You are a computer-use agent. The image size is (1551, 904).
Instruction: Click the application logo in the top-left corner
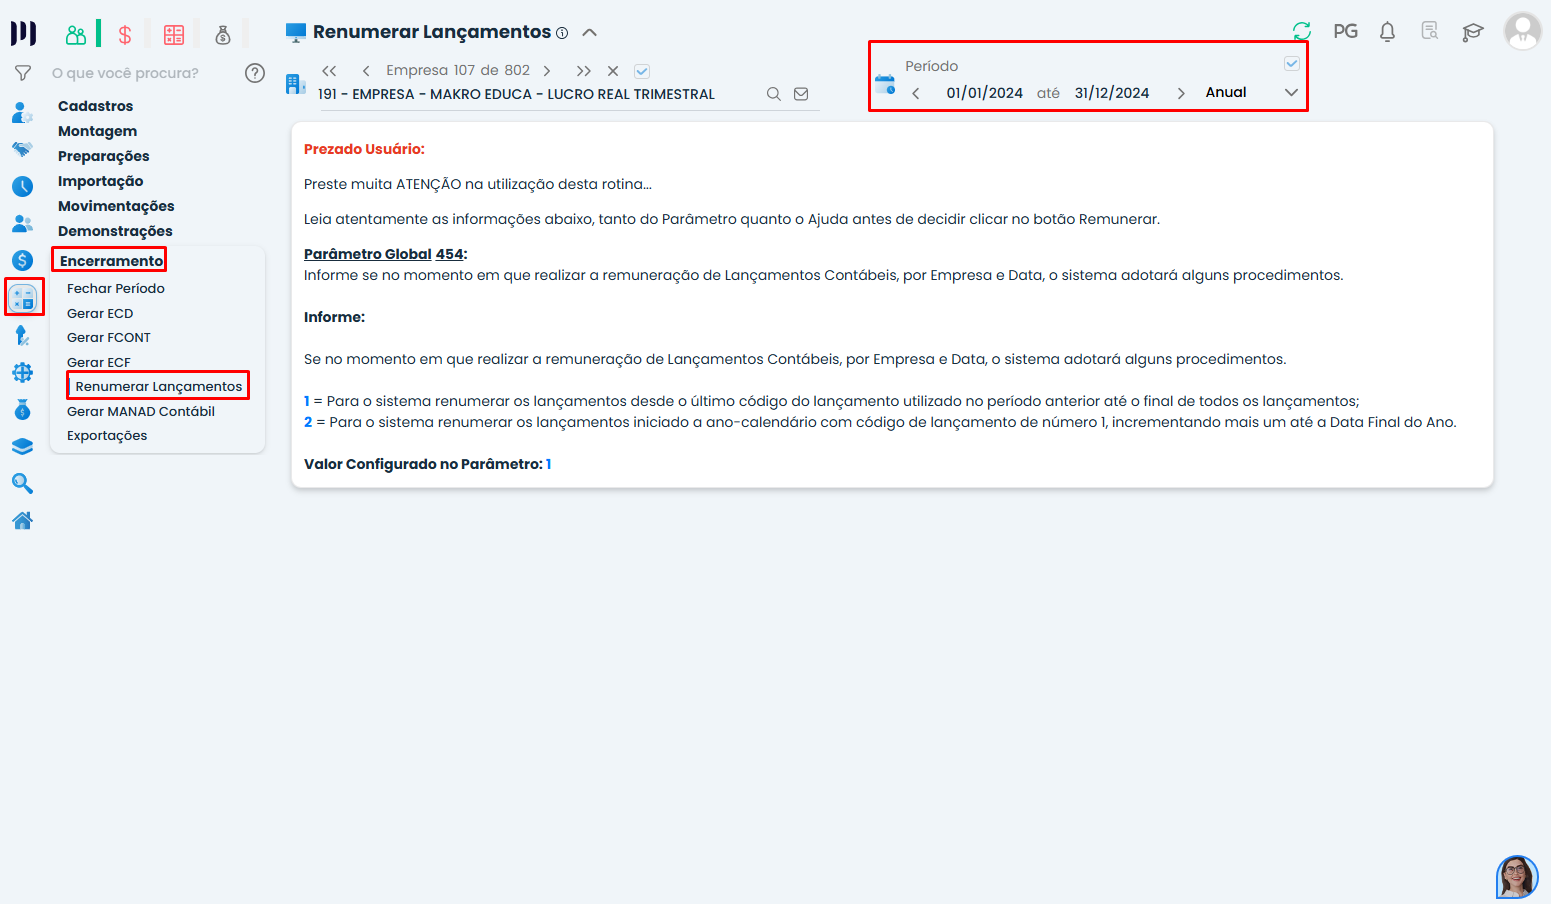click(x=23, y=34)
